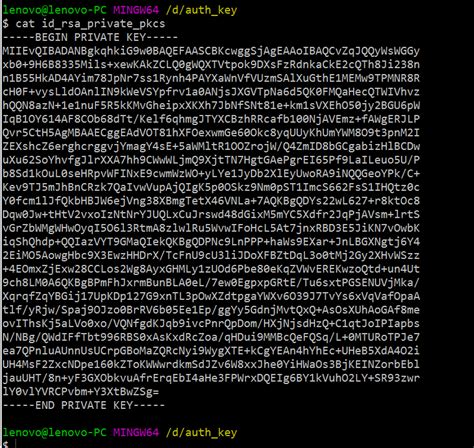Click the key line starting with xb0+9H6B
The height and width of the screenshot is (448, 474).
tap(211, 64)
